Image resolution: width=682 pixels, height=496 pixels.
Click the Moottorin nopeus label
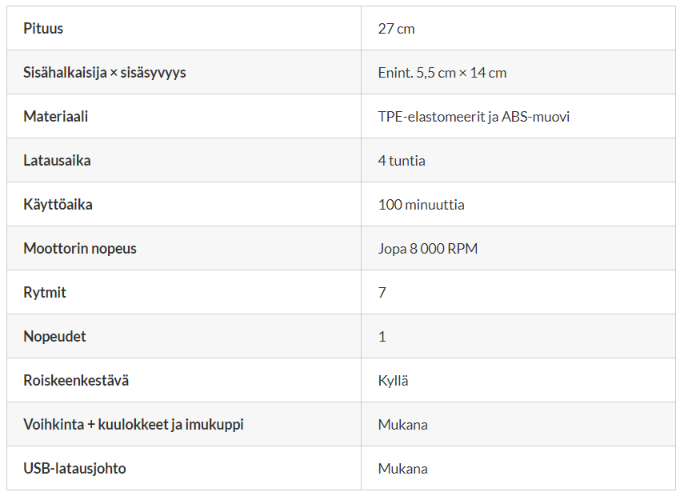[x=80, y=249]
